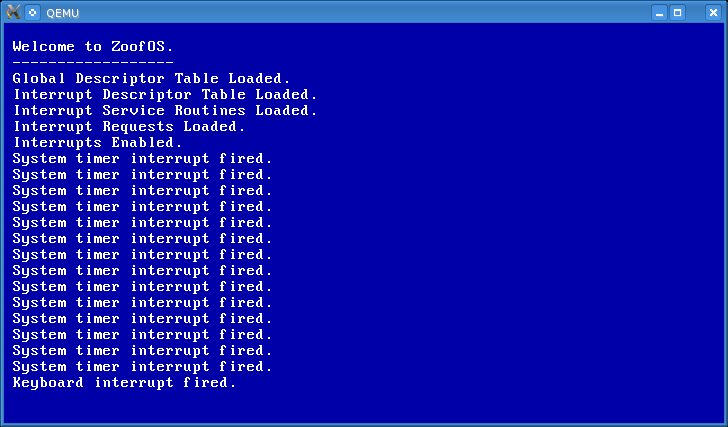Image resolution: width=728 pixels, height=427 pixels.
Task: Click the dashed separator under the welcome text
Action: point(93,61)
